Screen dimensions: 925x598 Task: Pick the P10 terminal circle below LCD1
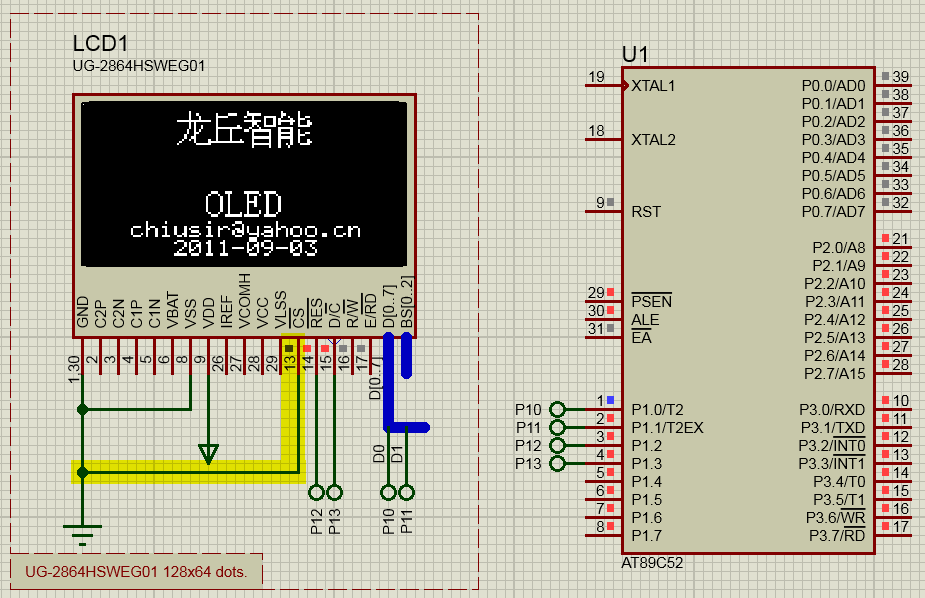coord(388,492)
